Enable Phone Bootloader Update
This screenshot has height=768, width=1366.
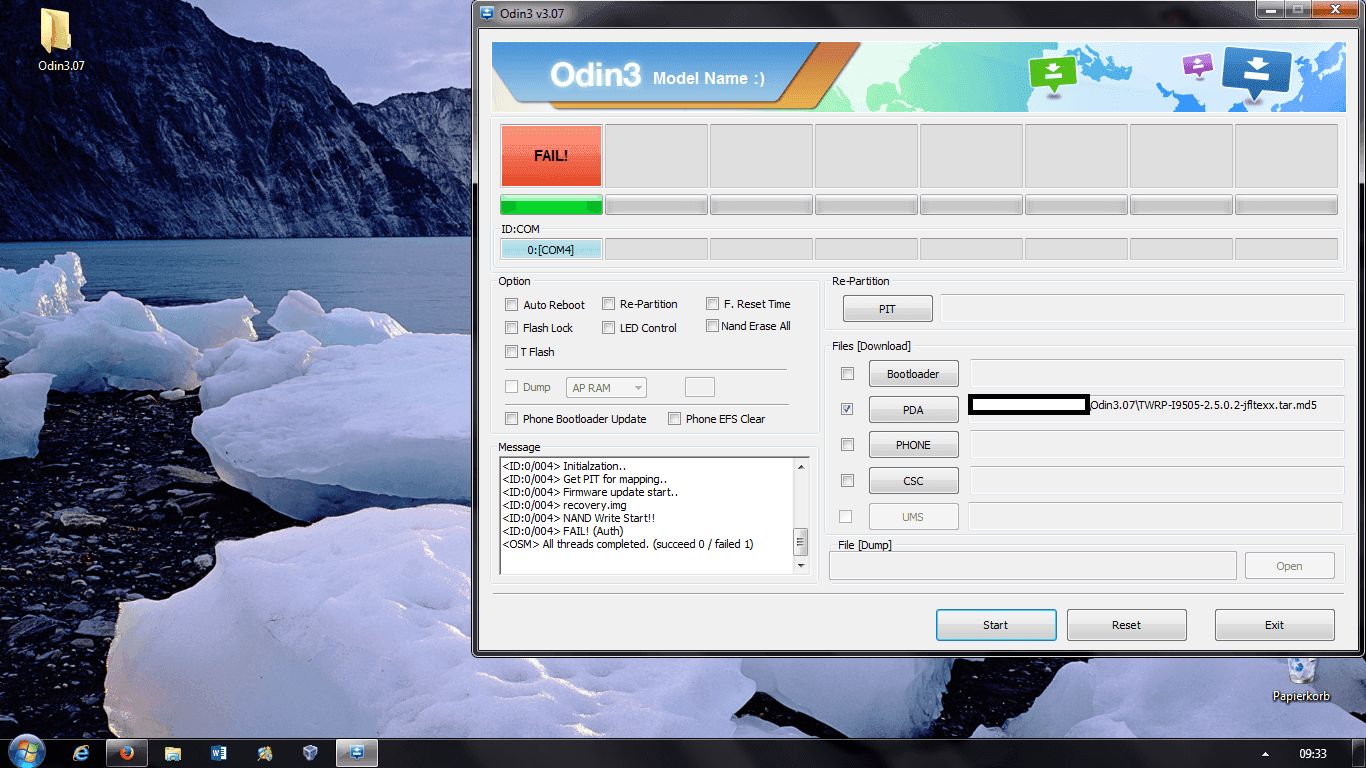(511, 419)
